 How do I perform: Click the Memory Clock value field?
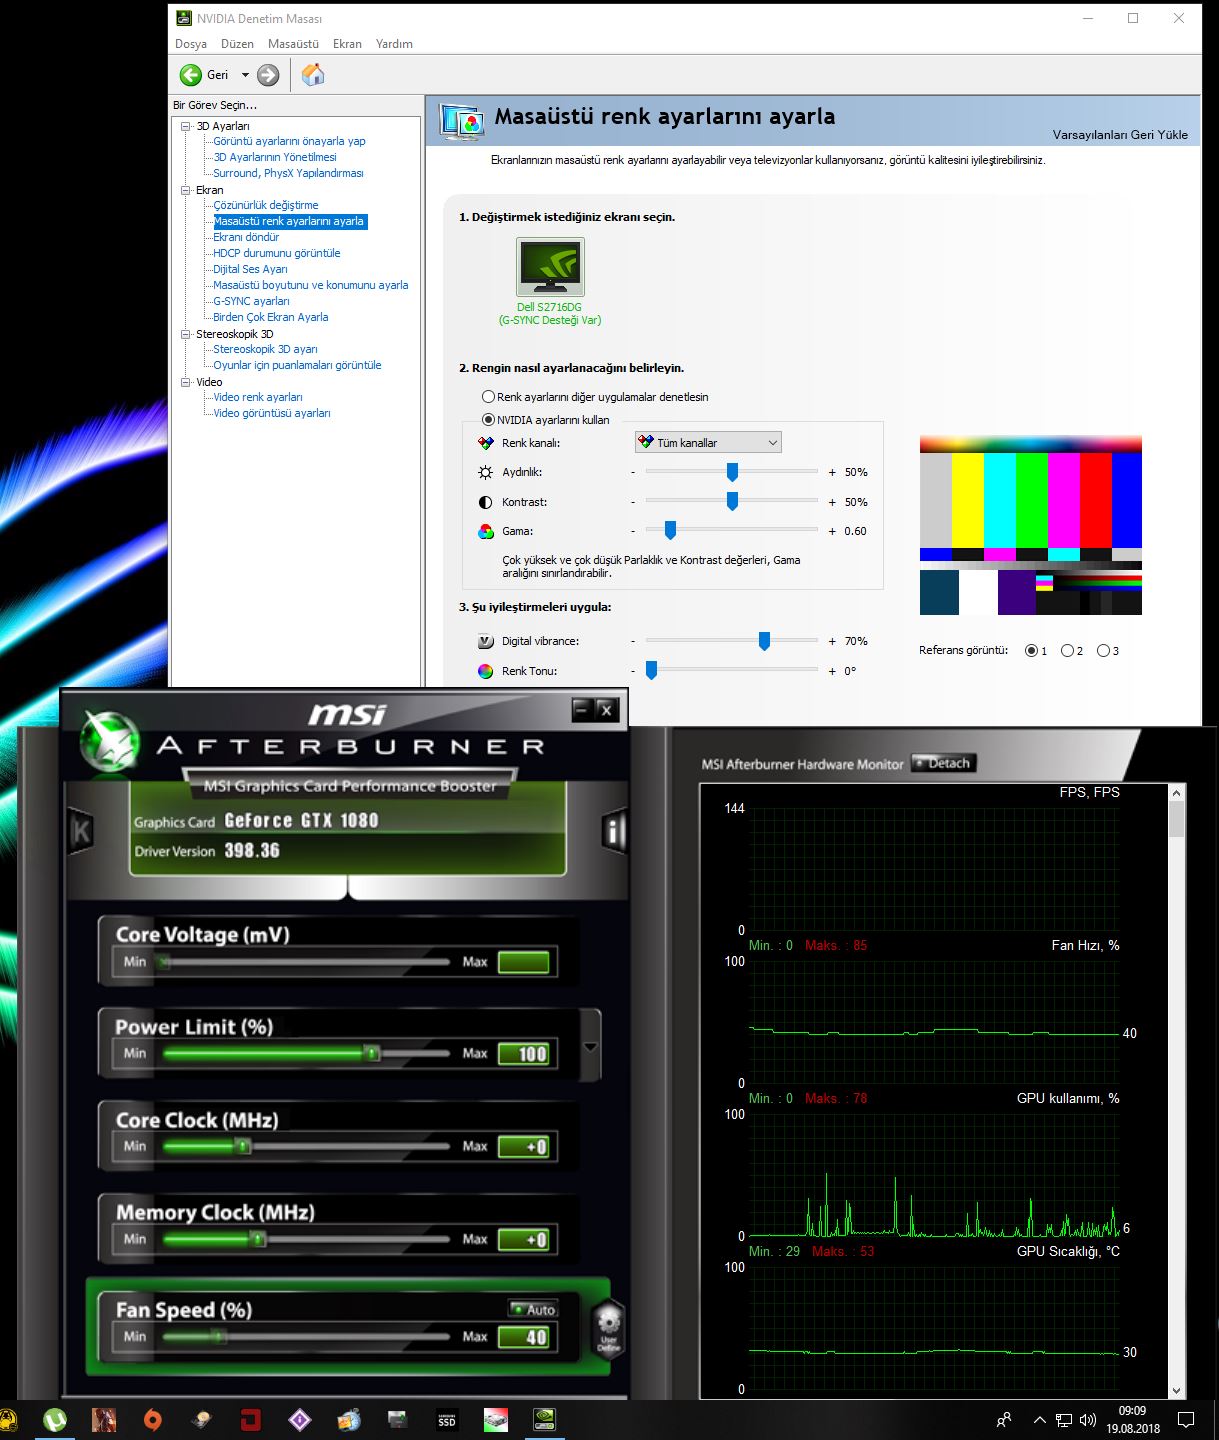(524, 1239)
